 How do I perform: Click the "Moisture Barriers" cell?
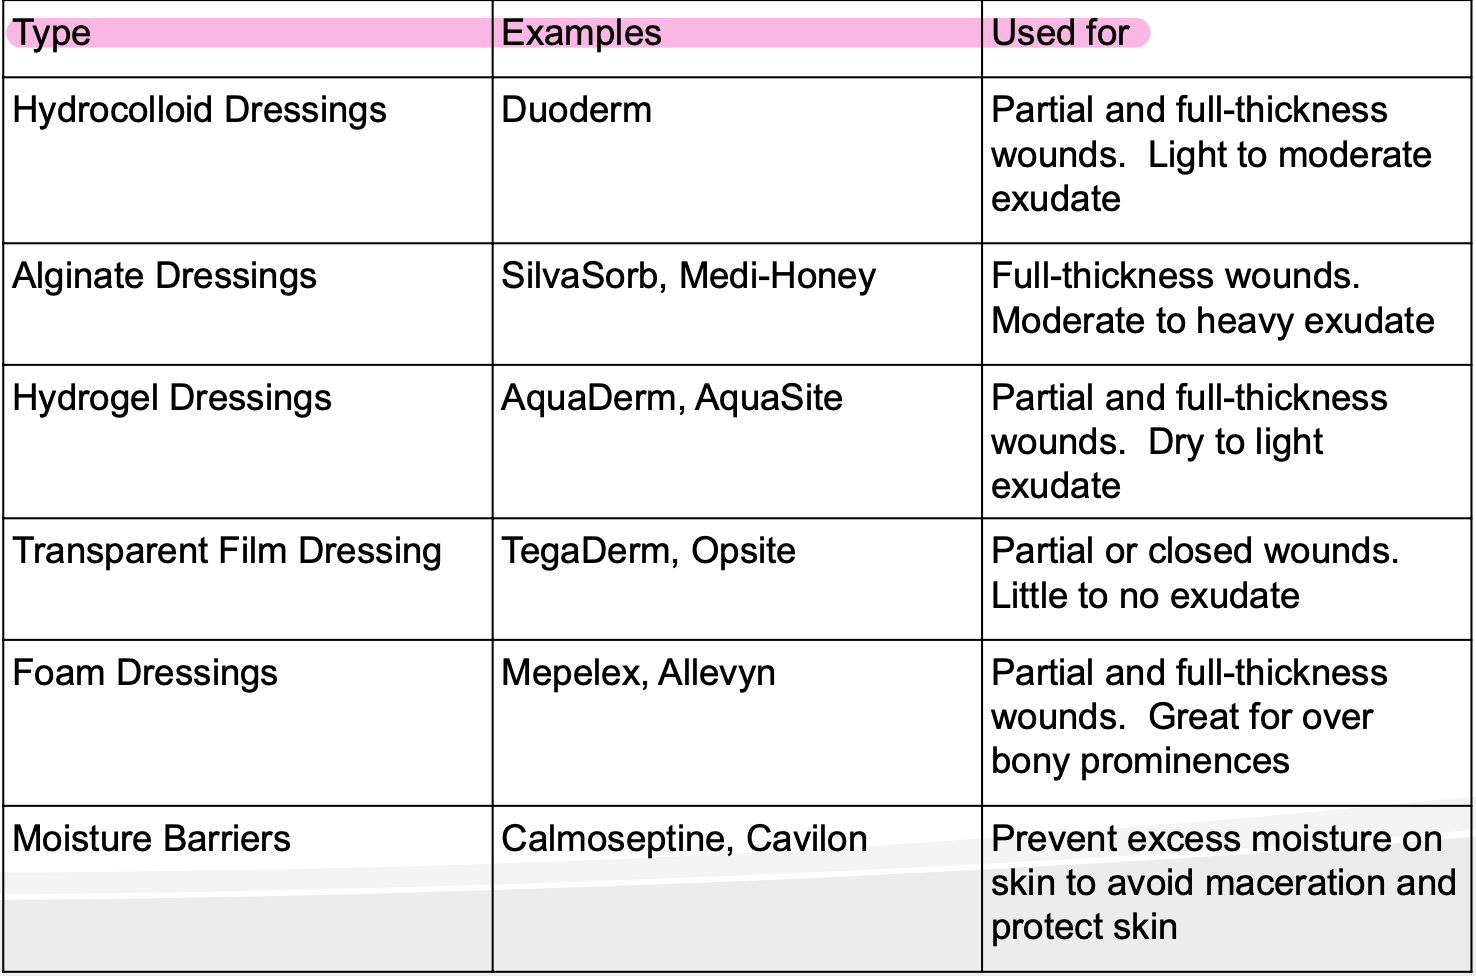[x=151, y=839]
